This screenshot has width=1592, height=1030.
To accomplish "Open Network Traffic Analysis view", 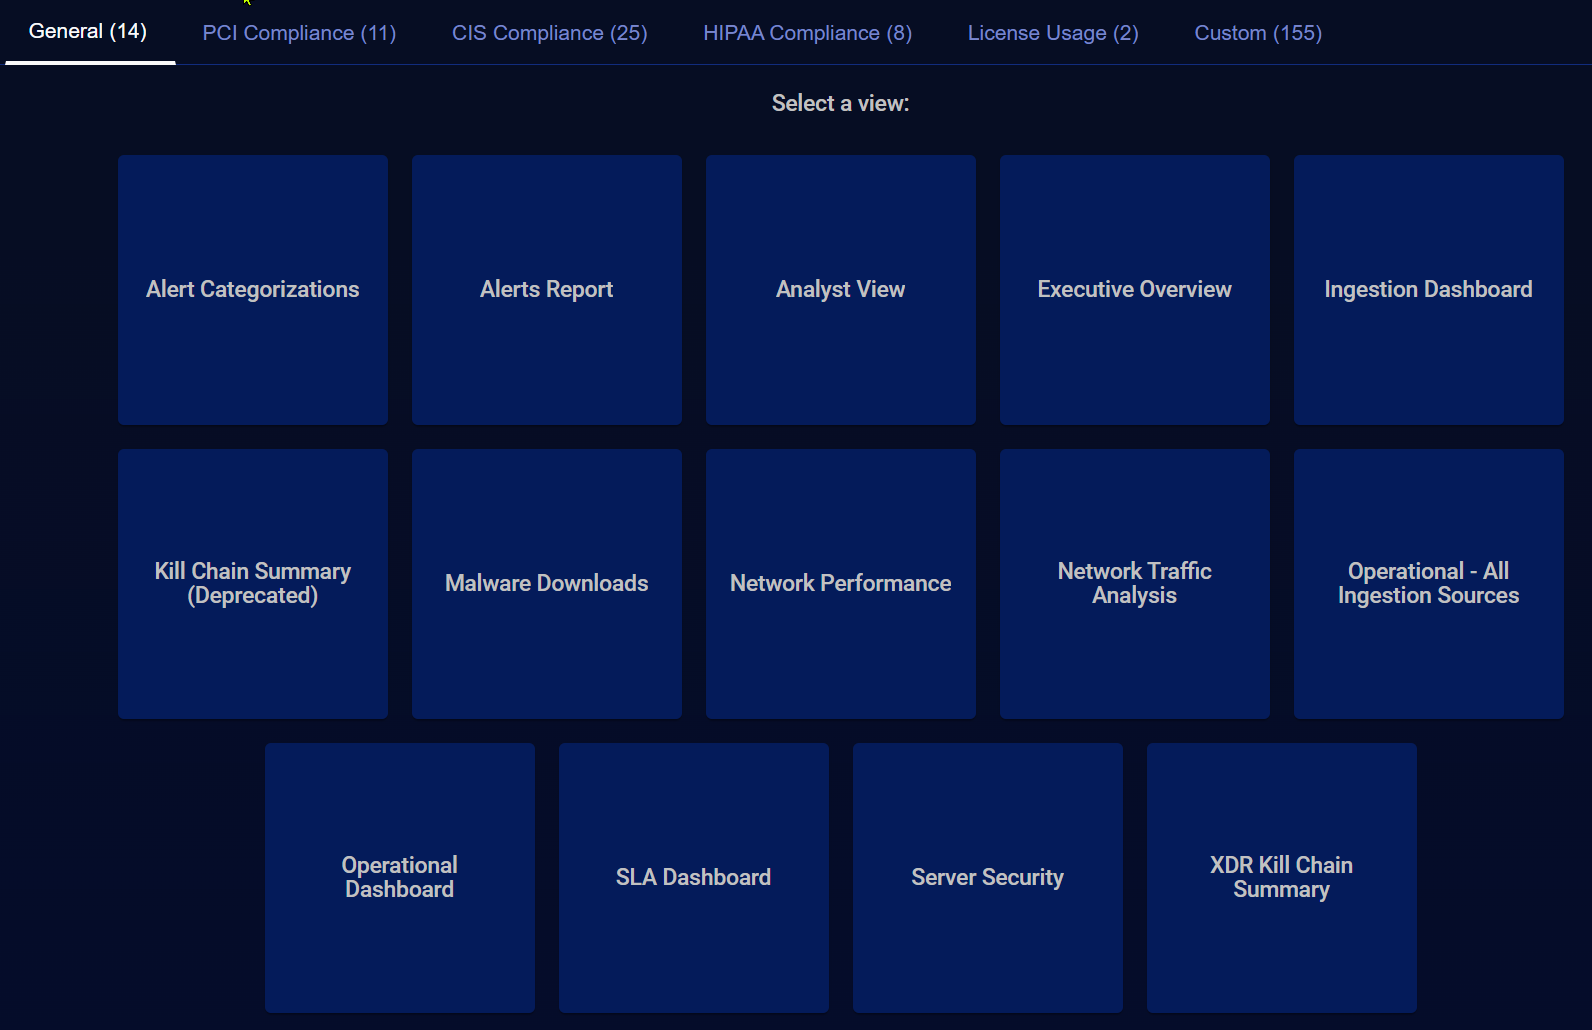I will pos(1135,584).
